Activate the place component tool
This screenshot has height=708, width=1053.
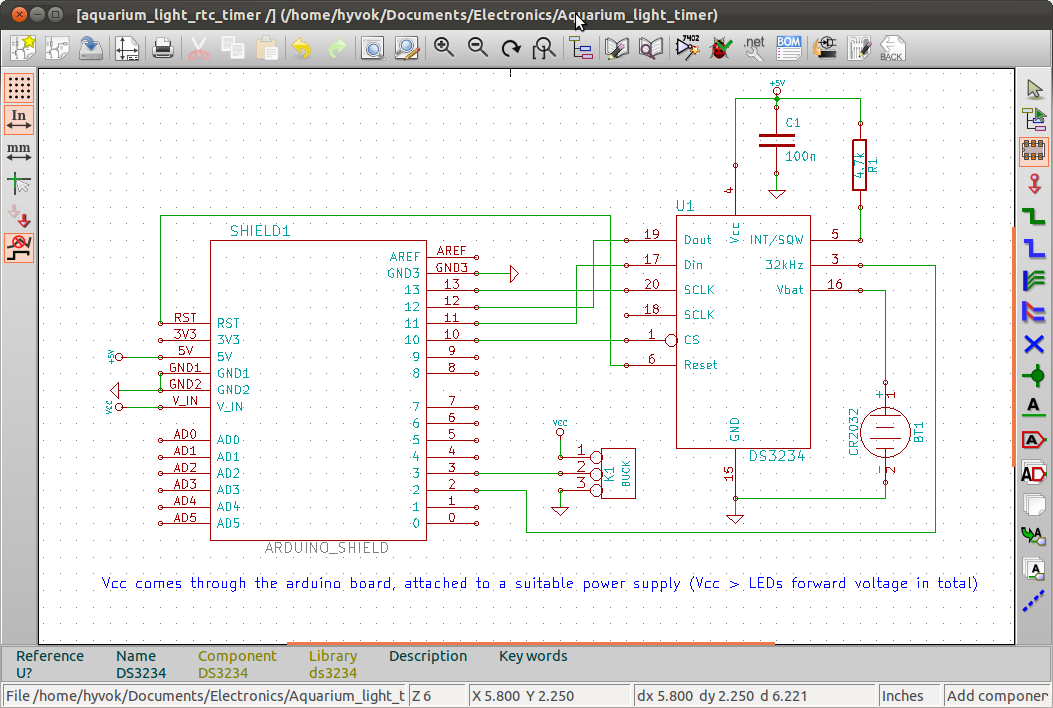click(x=1034, y=151)
